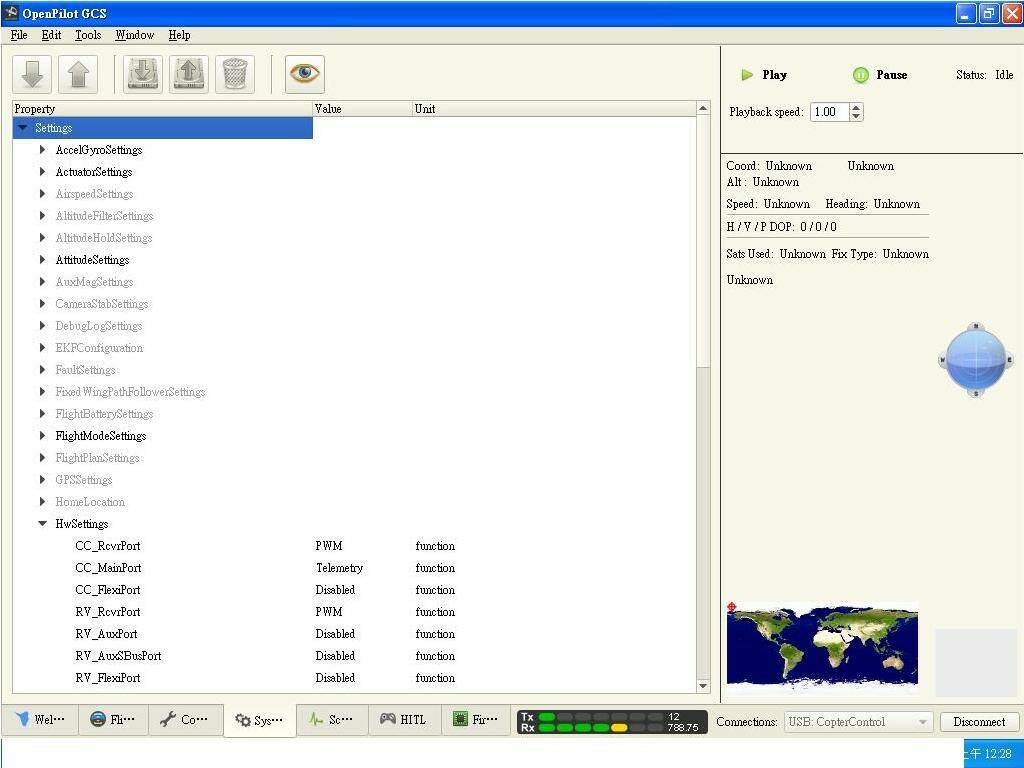Select the FlightBatterySettings tree item
Viewport: 1024px width, 768px height.
tap(104, 414)
